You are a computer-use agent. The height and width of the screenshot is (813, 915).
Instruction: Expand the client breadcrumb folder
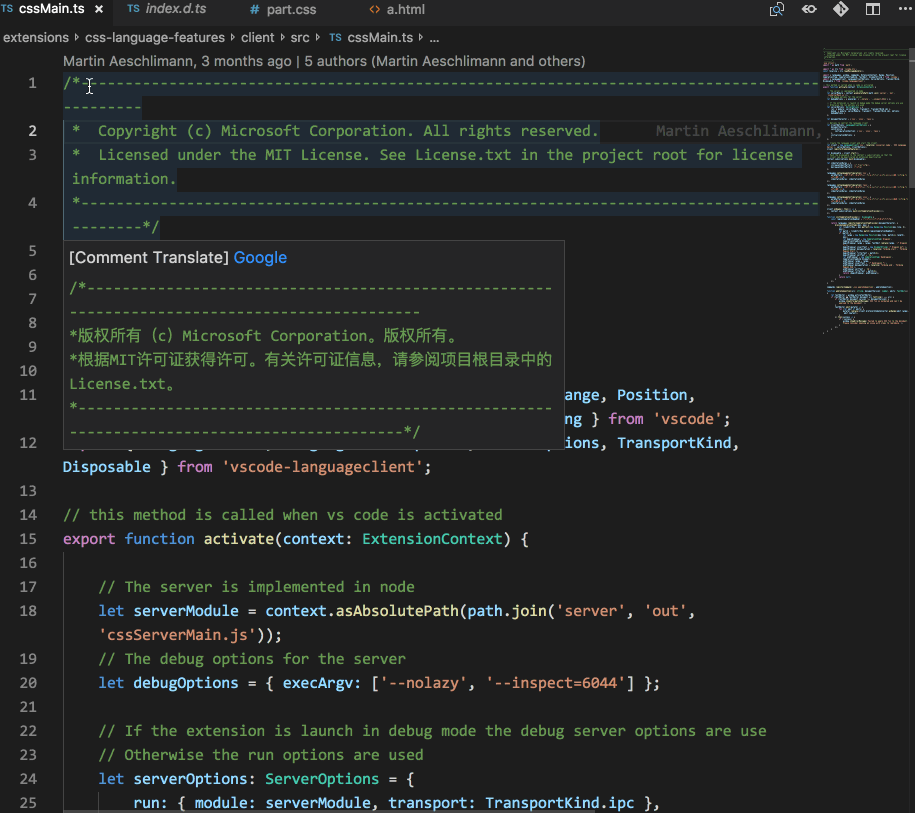pyautogui.click(x=259, y=38)
